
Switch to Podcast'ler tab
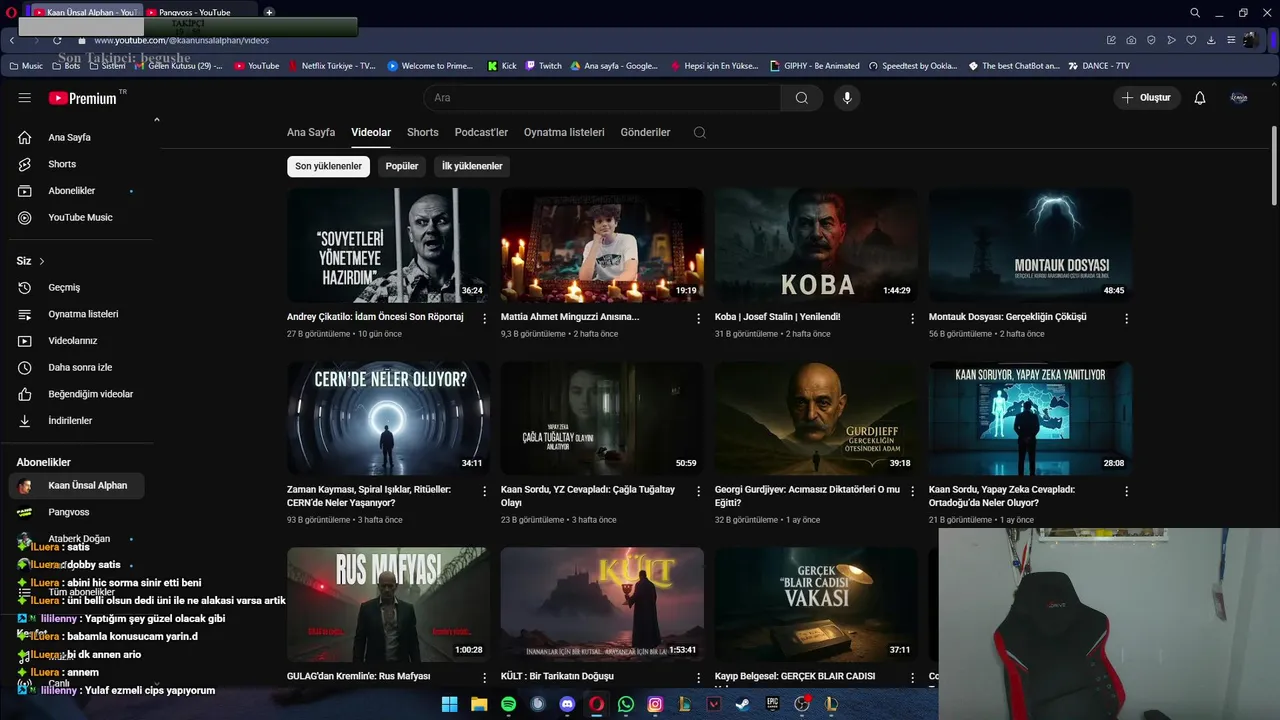481,132
